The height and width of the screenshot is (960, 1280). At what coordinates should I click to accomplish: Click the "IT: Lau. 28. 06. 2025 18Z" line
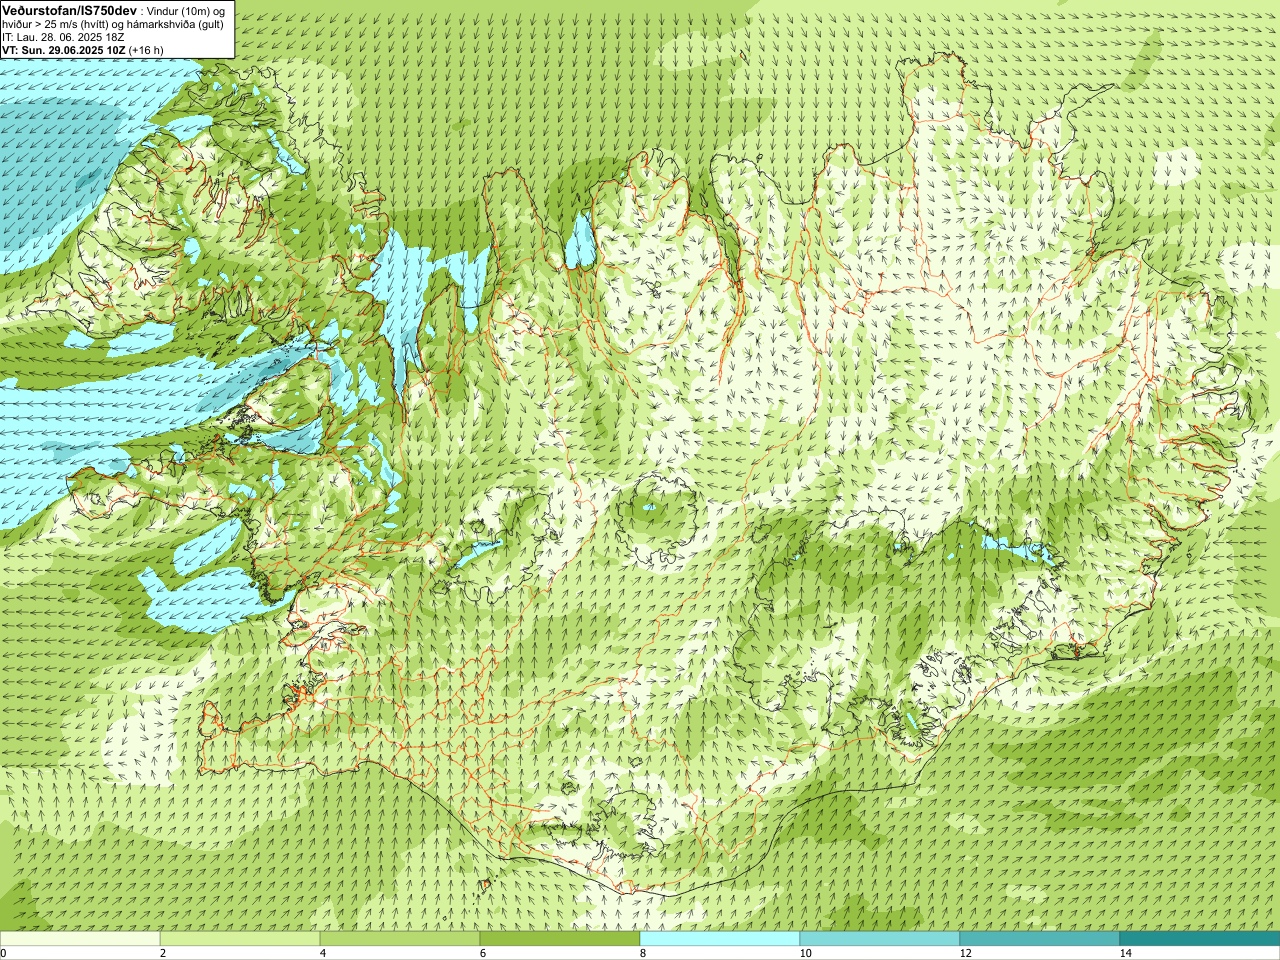[62, 37]
